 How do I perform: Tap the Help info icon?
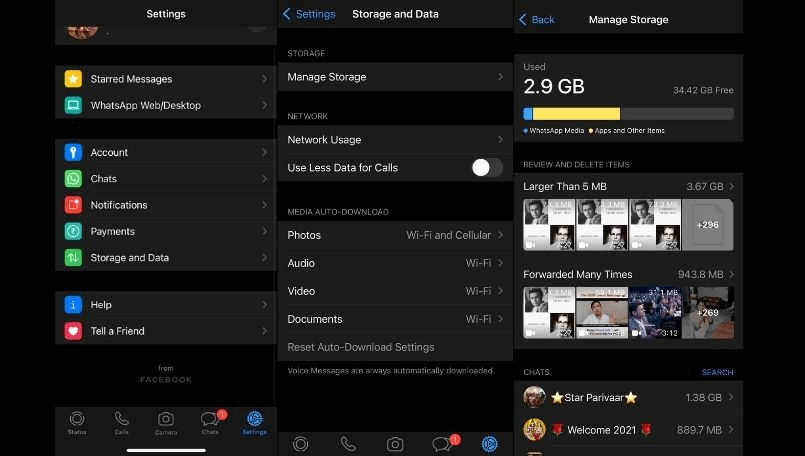point(73,305)
